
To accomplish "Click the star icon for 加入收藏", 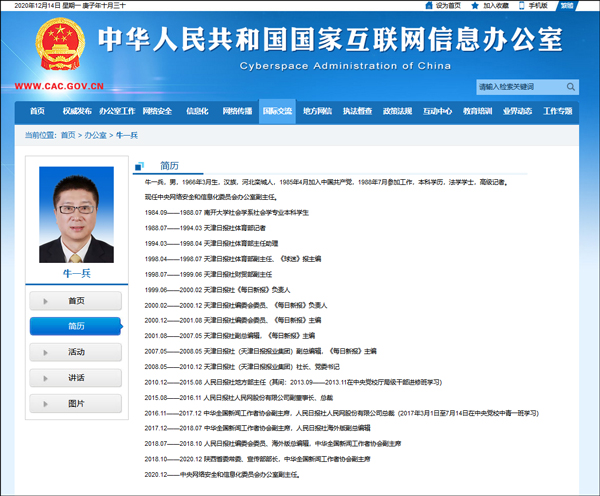I will coord(475,5).
